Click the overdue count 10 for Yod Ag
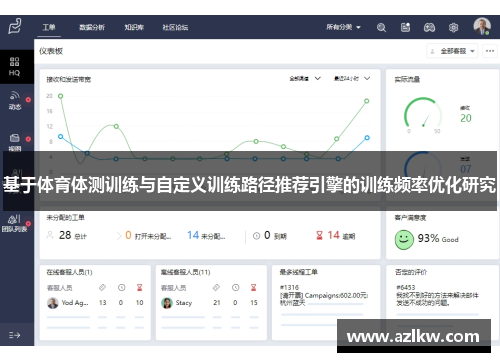This screenshot has width=500, height=362. (x=139, y=303)
